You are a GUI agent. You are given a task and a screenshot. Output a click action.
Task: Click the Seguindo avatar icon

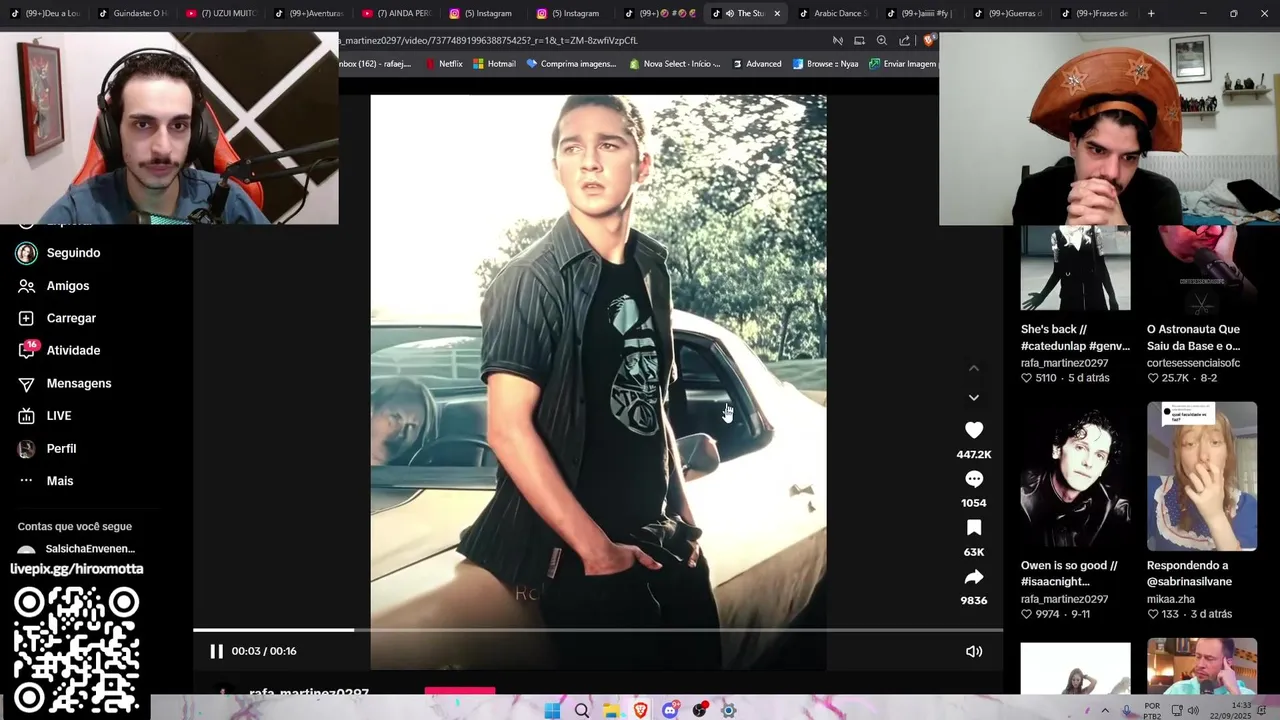[x=27, y=253]
